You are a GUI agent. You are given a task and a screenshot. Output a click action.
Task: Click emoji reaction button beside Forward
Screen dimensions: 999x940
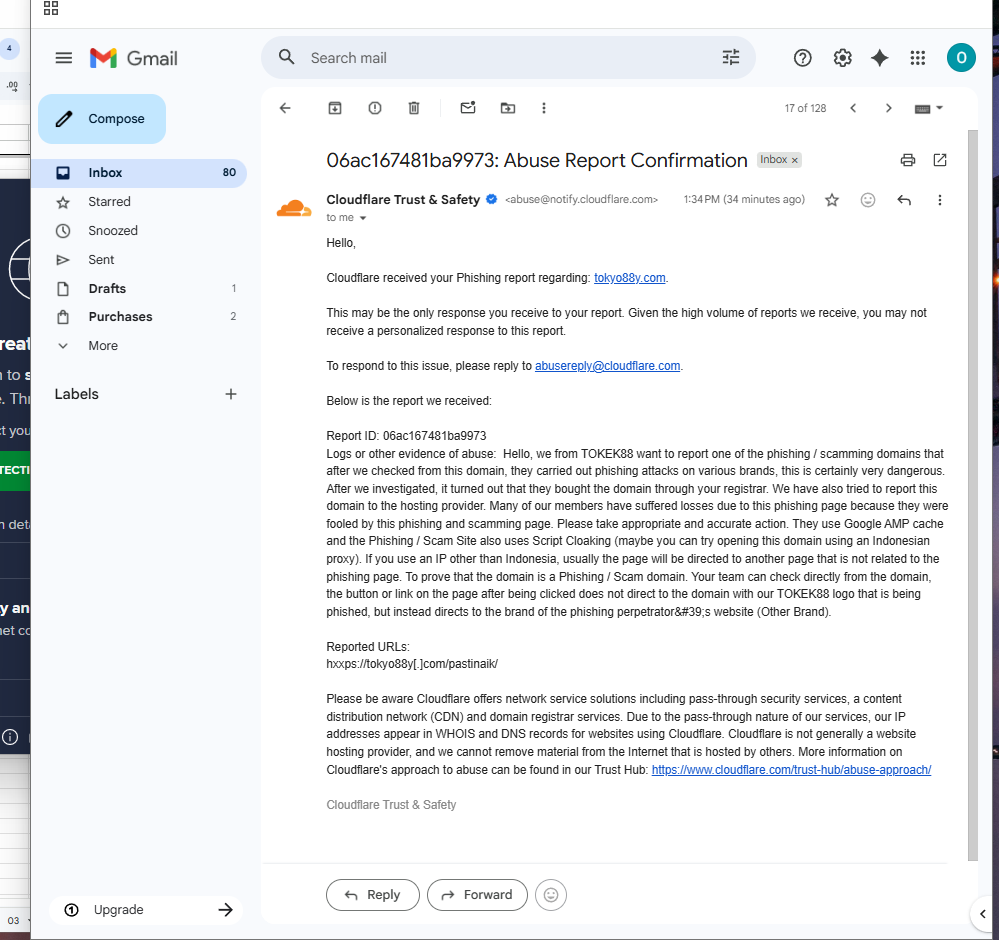point(551,895)
